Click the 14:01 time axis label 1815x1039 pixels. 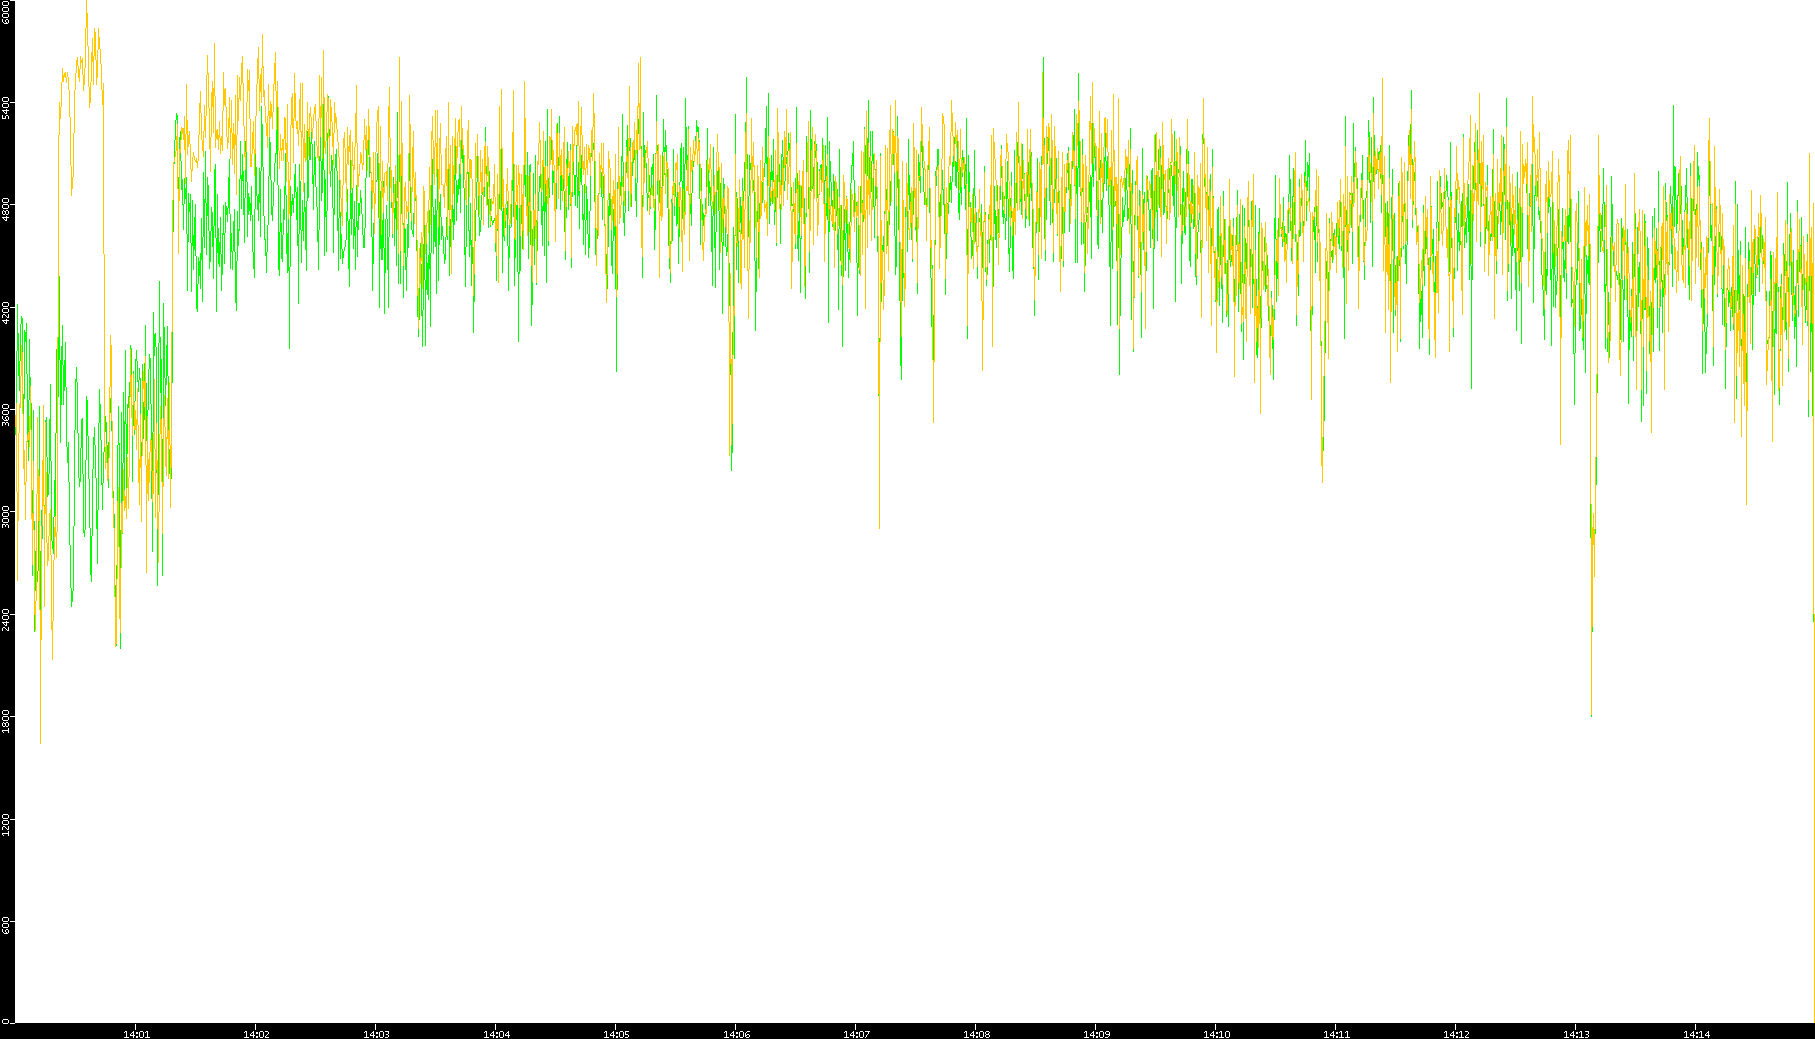[136, 1034]
